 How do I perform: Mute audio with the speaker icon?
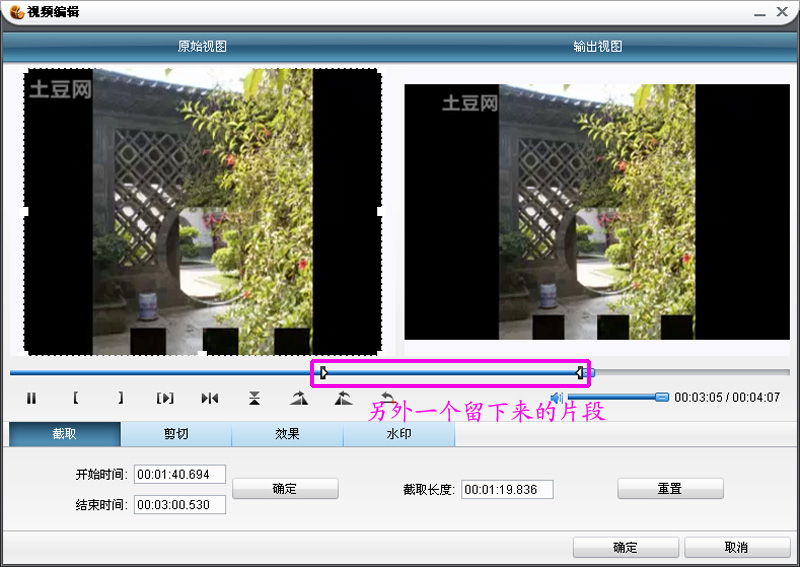557,397
